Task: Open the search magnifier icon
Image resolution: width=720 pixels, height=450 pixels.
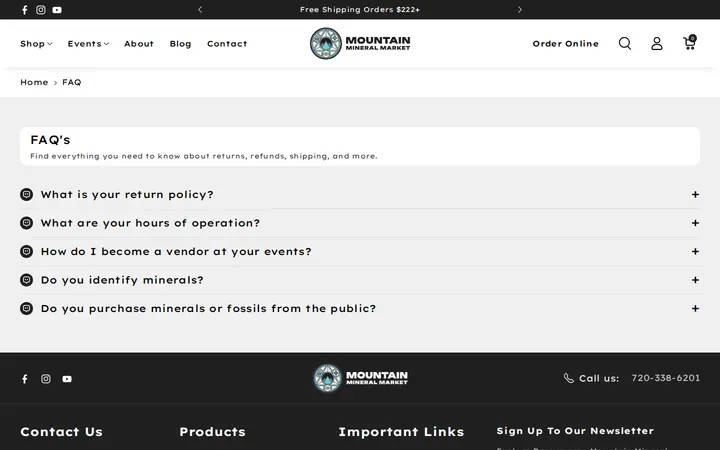Action: tap(625, 44)
